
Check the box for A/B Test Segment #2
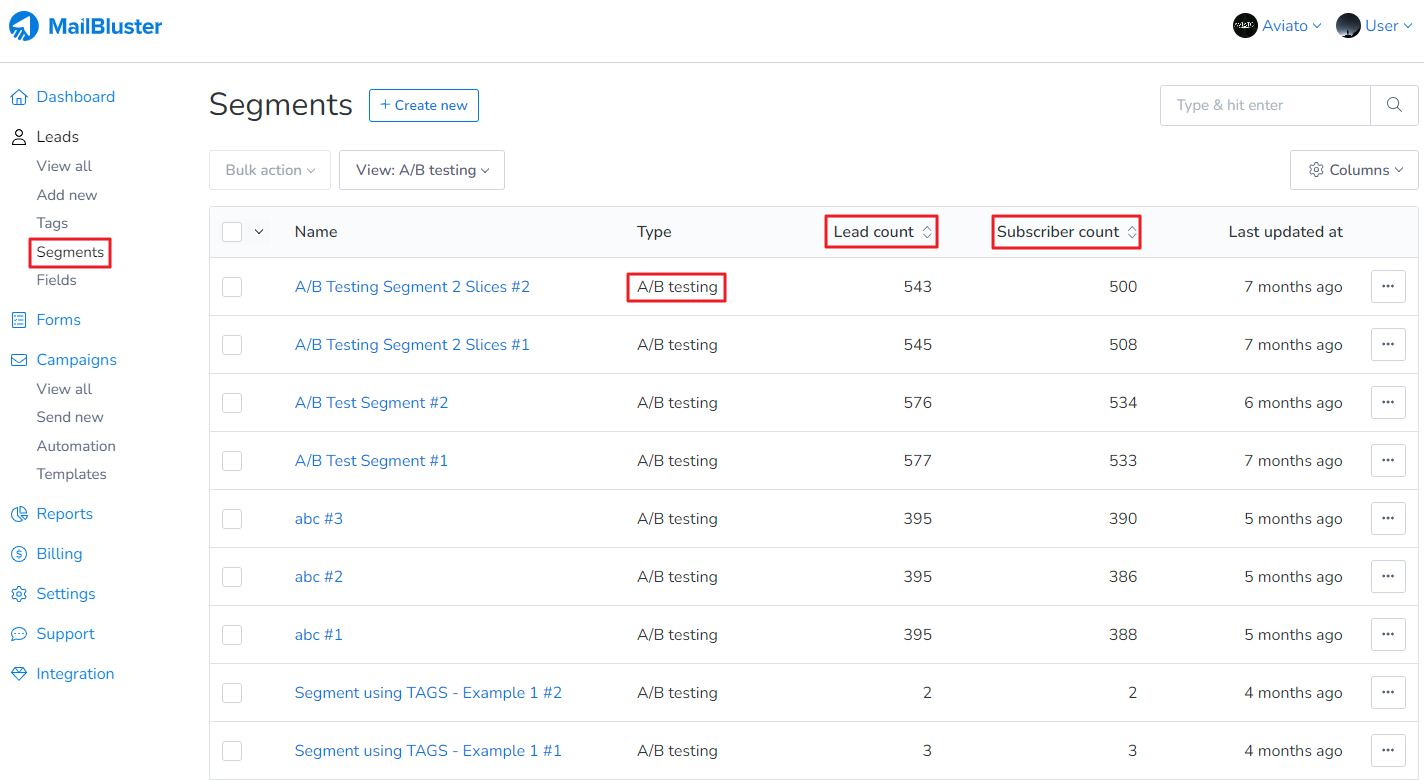(232, 403)
